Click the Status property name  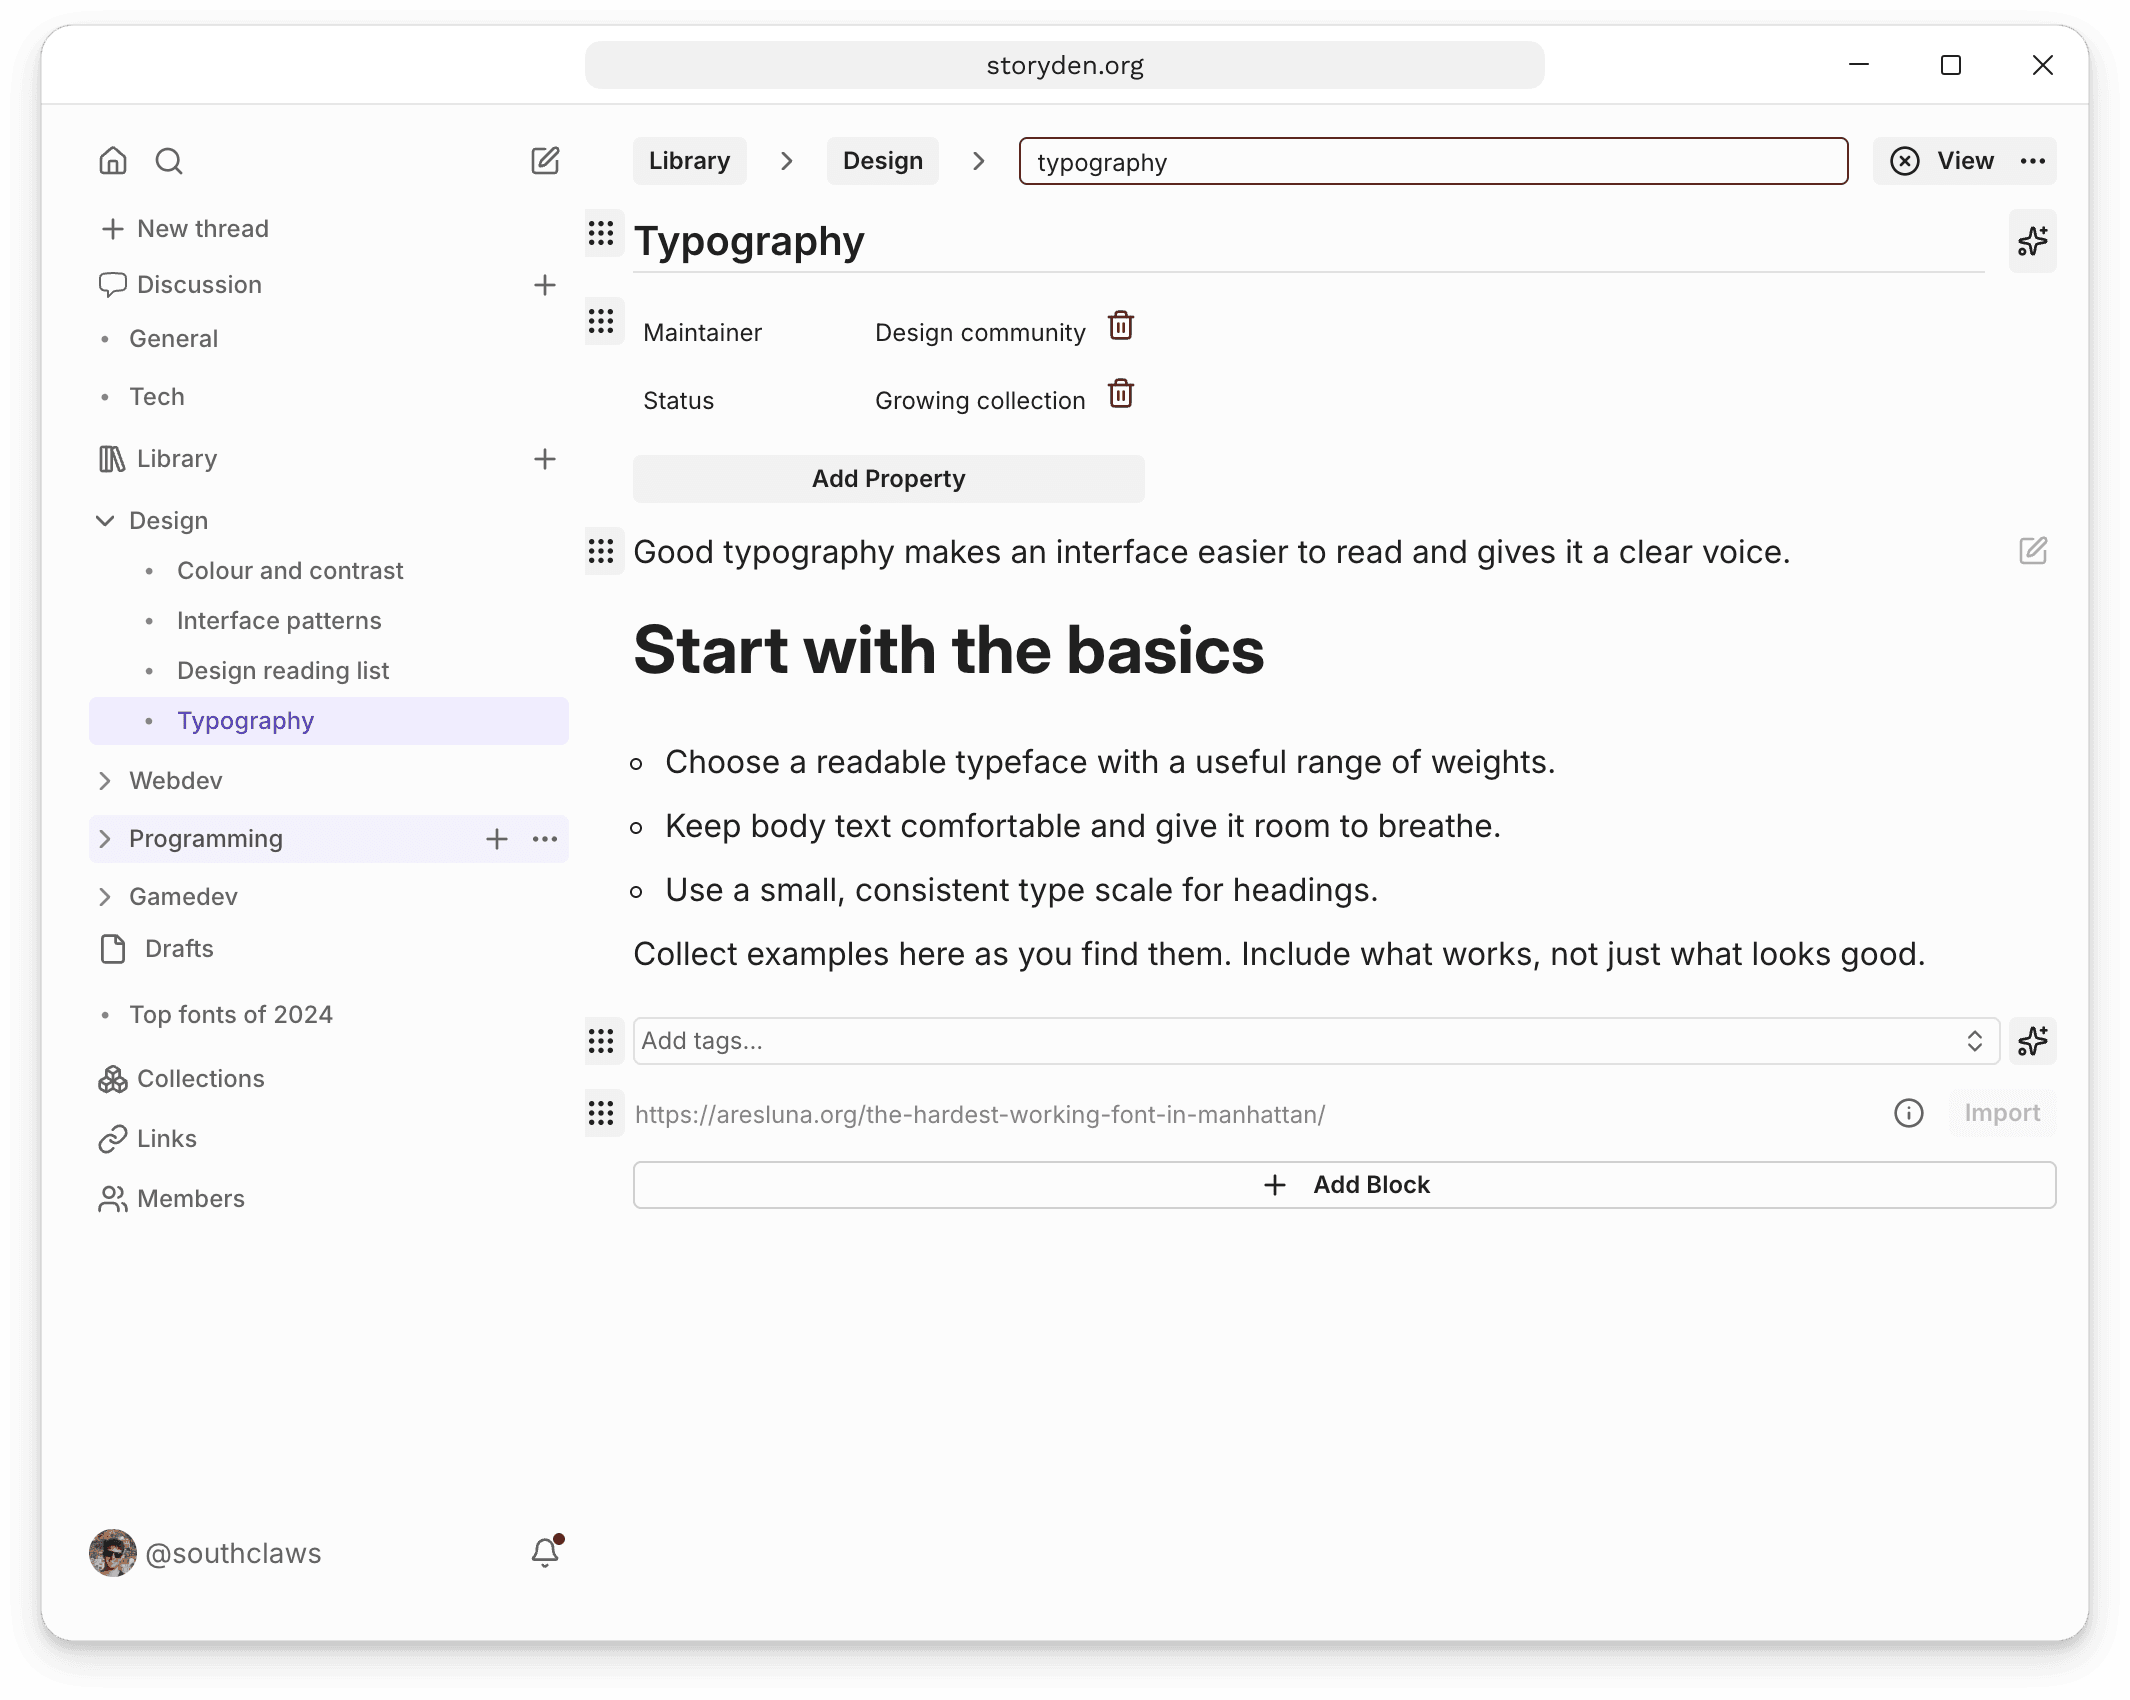click(x=678, y=401)
